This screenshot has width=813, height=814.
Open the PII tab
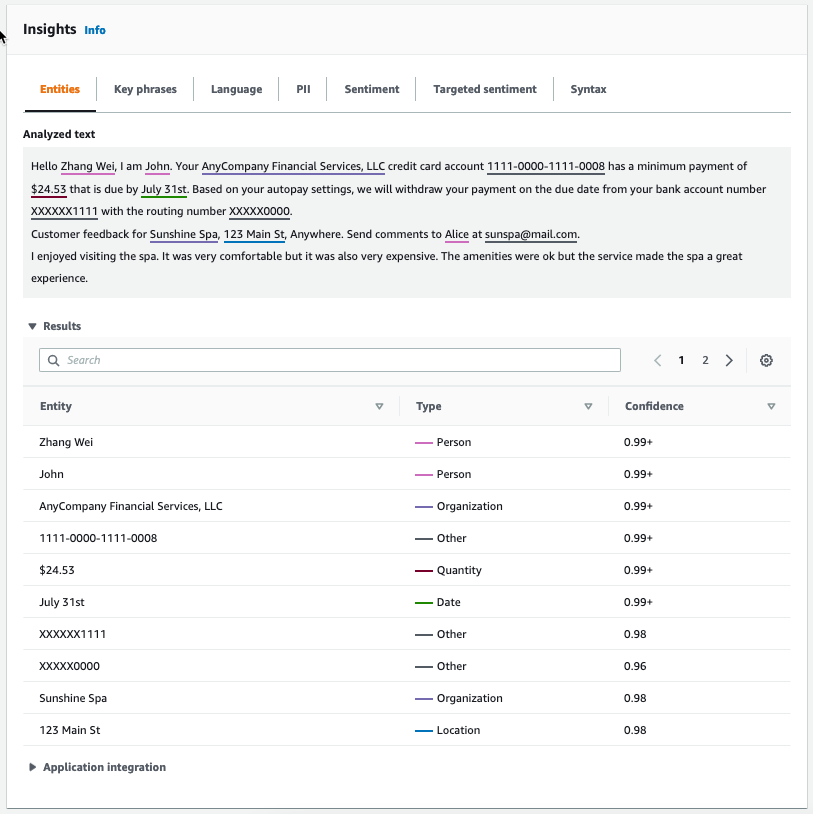[x=303, y=89]
